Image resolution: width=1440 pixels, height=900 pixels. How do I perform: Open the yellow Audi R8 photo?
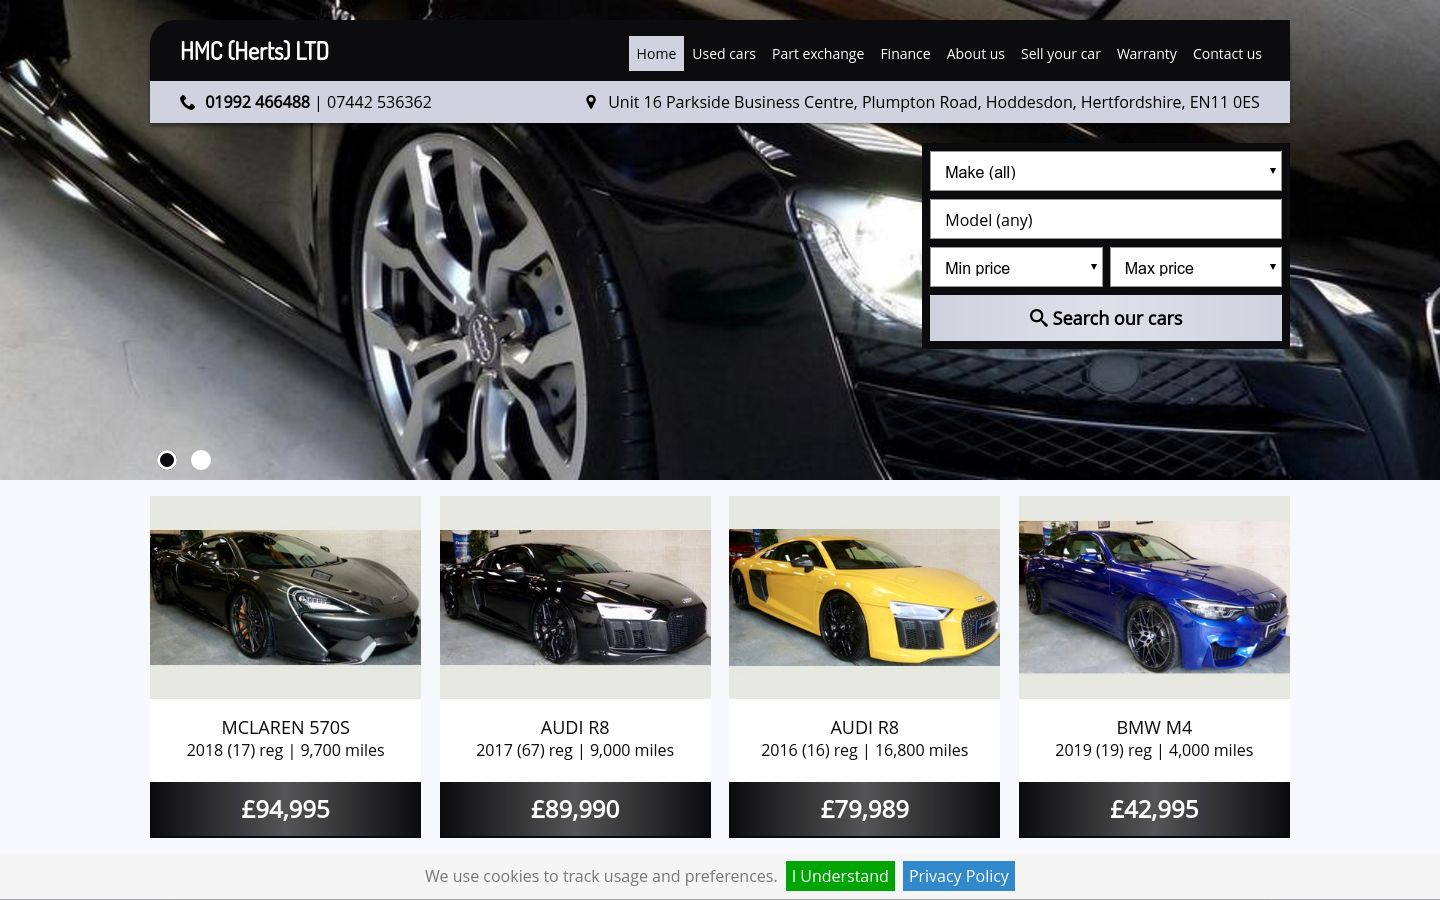864,597
